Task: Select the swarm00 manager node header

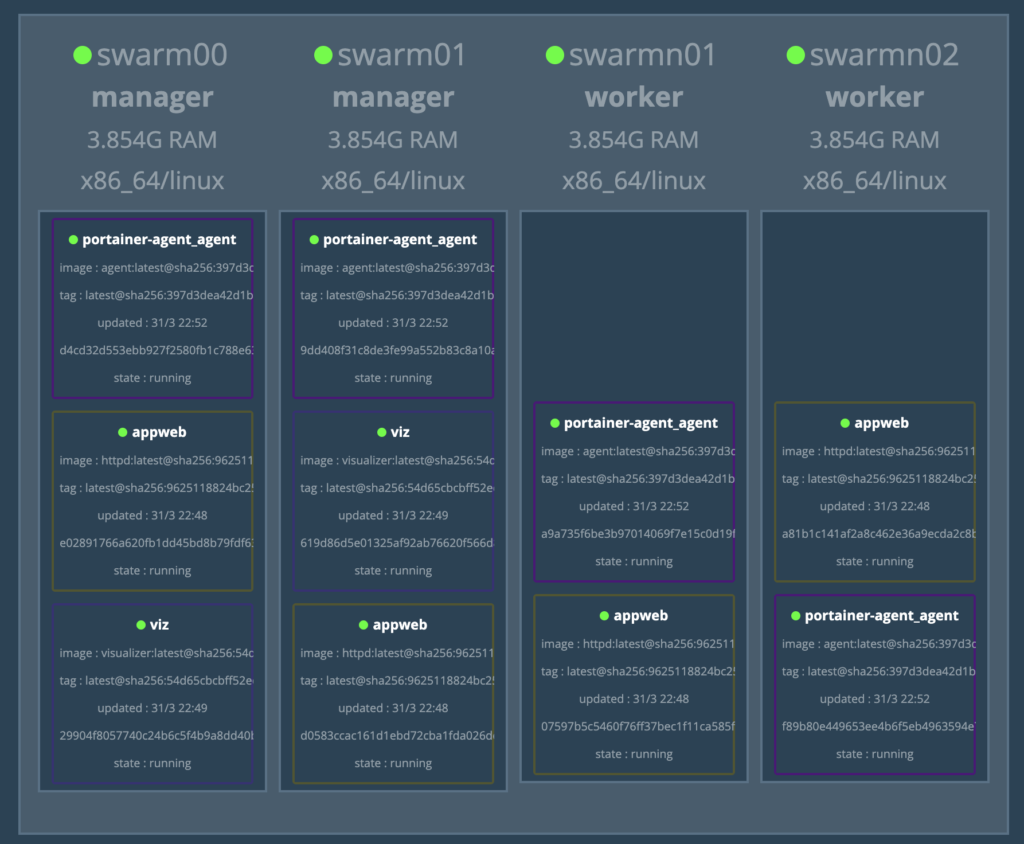Action: 152,97
